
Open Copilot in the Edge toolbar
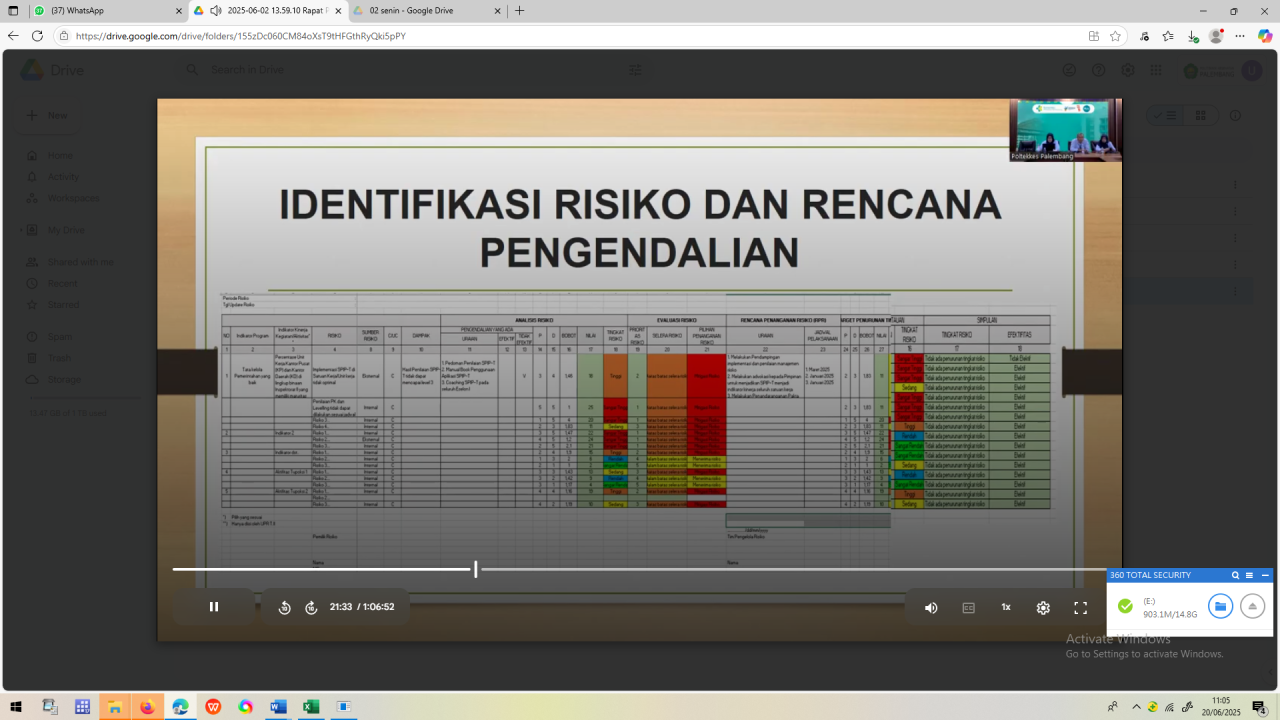click(1265, 36)
